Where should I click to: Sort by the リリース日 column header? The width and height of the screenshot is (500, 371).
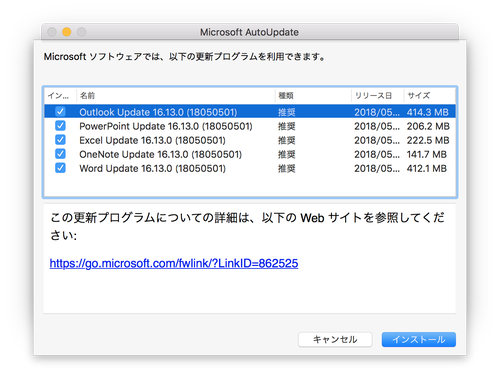378,96
